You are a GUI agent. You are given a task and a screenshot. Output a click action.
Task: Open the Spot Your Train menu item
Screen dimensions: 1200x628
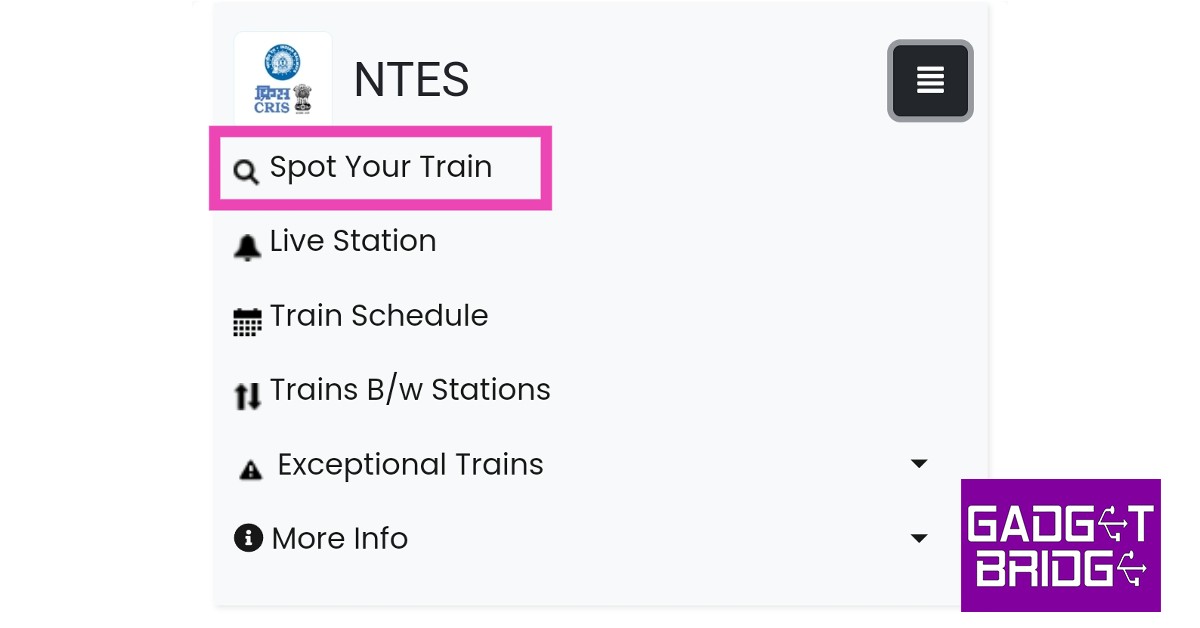pyautogui.click(x=381, y=167)
